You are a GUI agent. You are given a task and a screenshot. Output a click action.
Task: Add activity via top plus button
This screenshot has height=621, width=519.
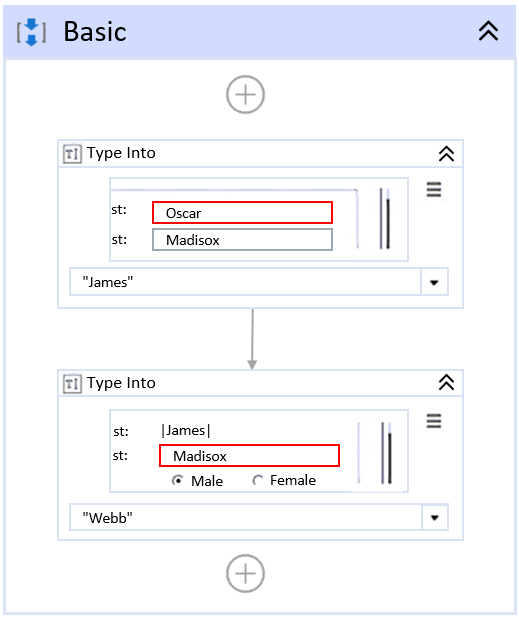coord(245,95)
